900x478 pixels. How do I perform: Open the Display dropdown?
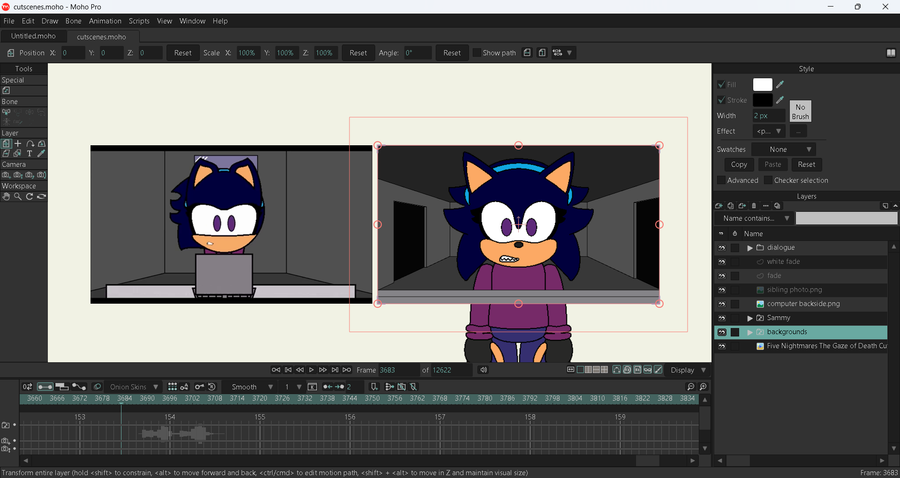point(688,370)
